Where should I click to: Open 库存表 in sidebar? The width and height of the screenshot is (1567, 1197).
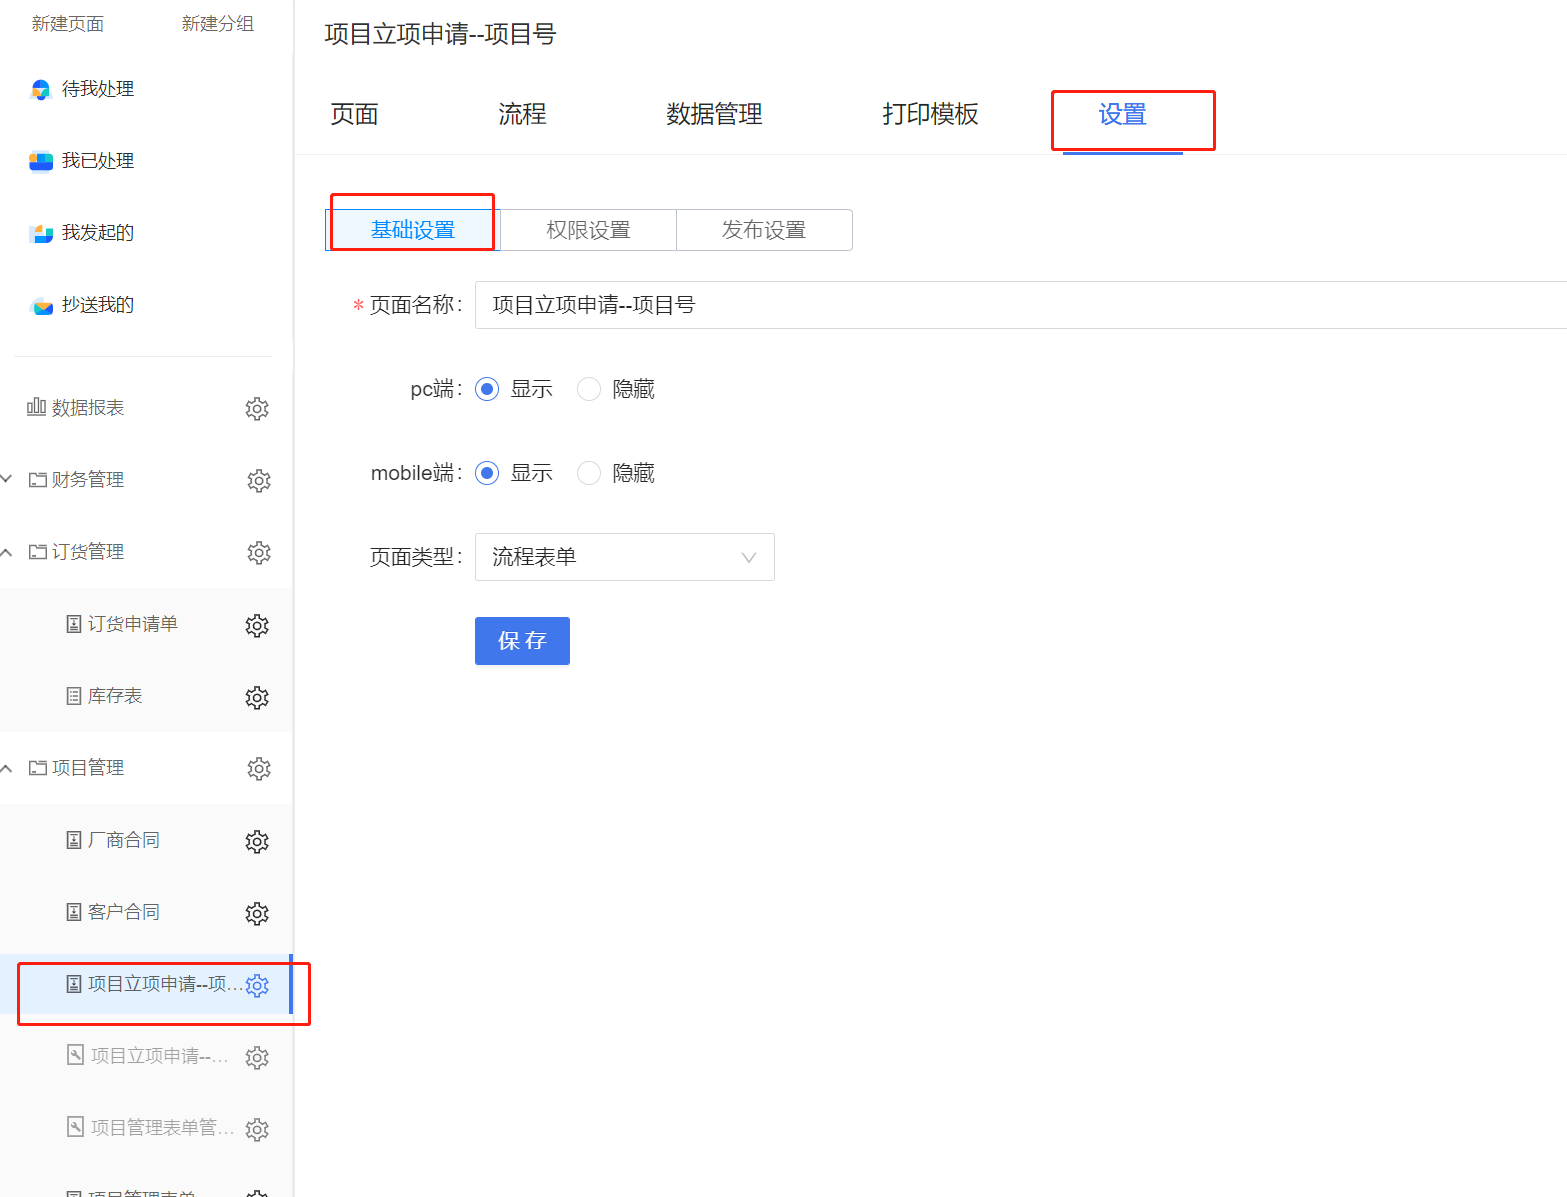[x=115, y=696]
